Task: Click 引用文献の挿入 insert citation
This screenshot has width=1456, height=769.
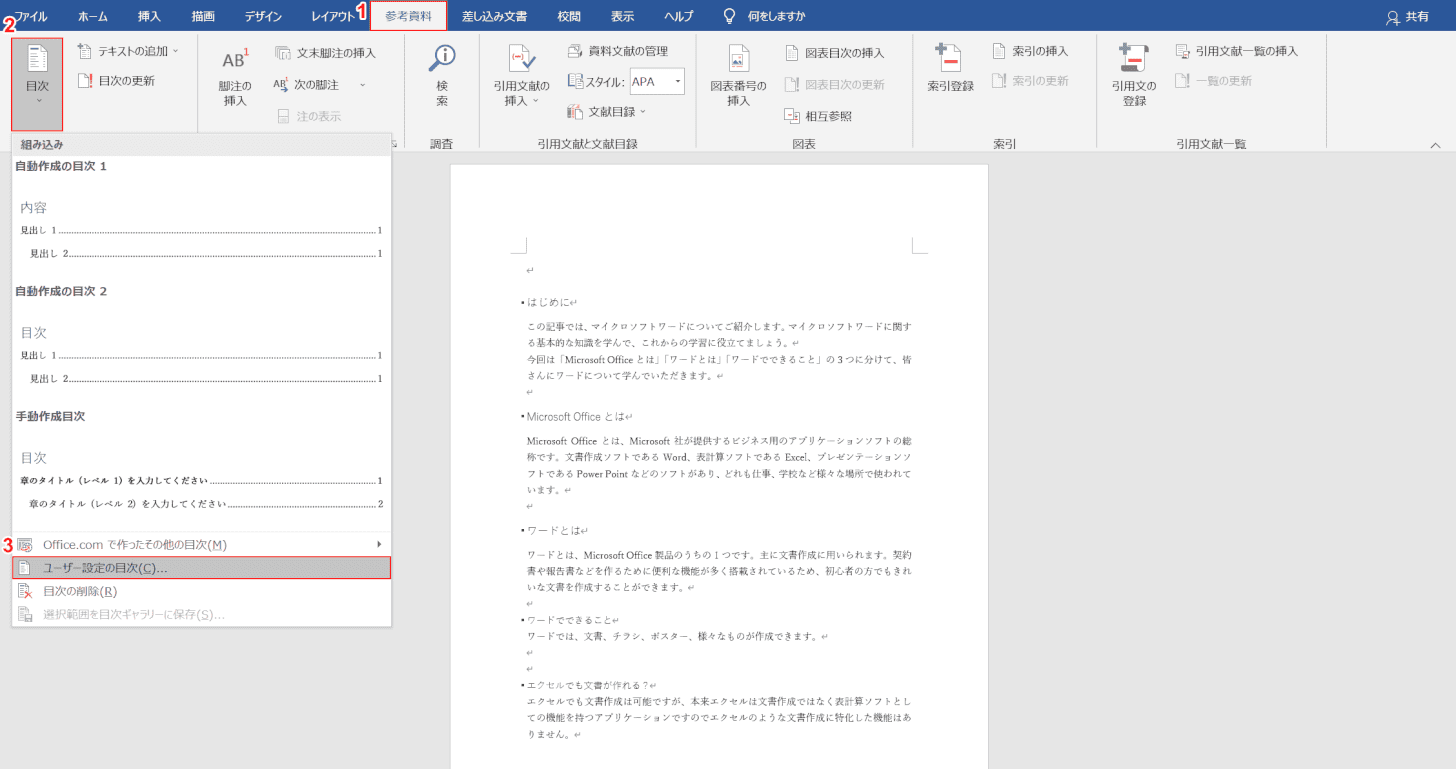Action: (521, 78)
